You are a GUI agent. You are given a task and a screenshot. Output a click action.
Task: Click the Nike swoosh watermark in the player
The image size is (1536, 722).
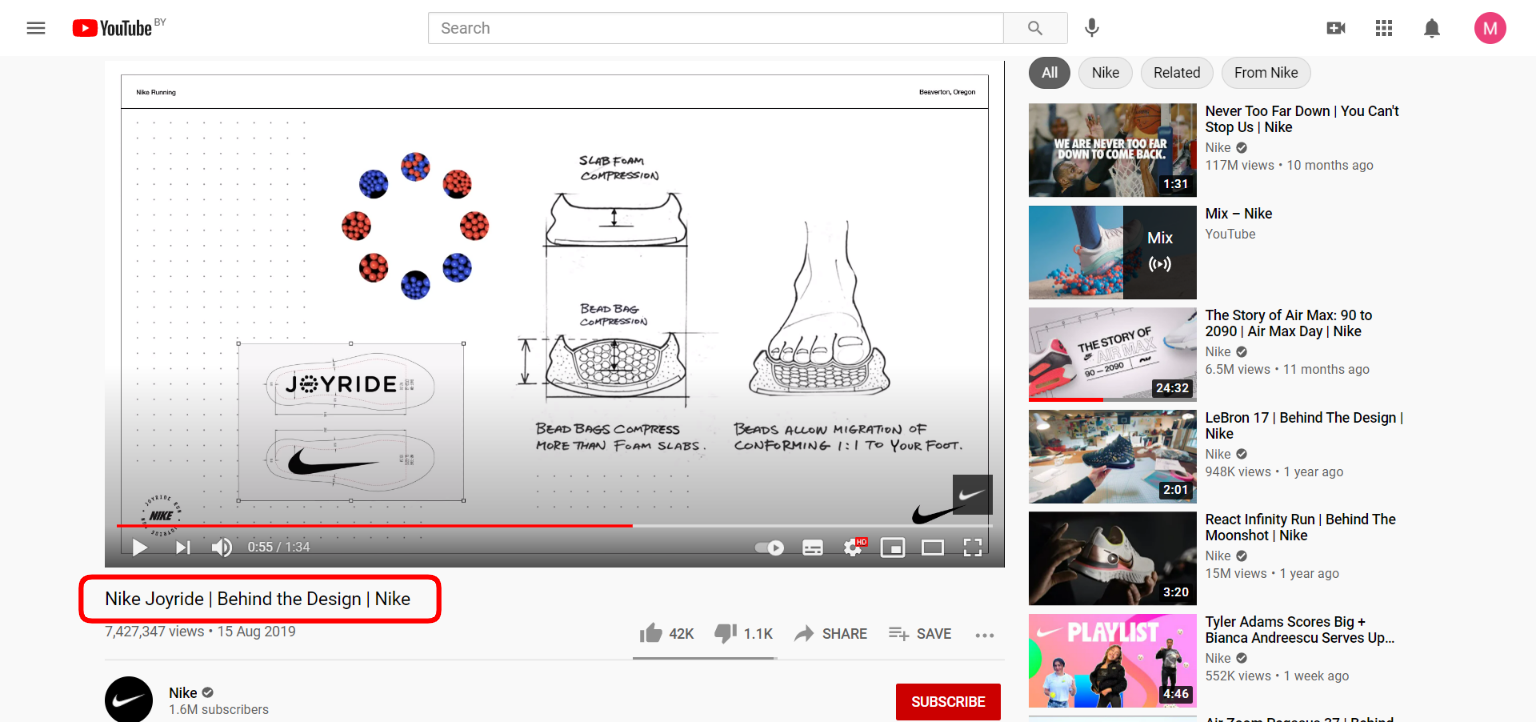point(972,495)
